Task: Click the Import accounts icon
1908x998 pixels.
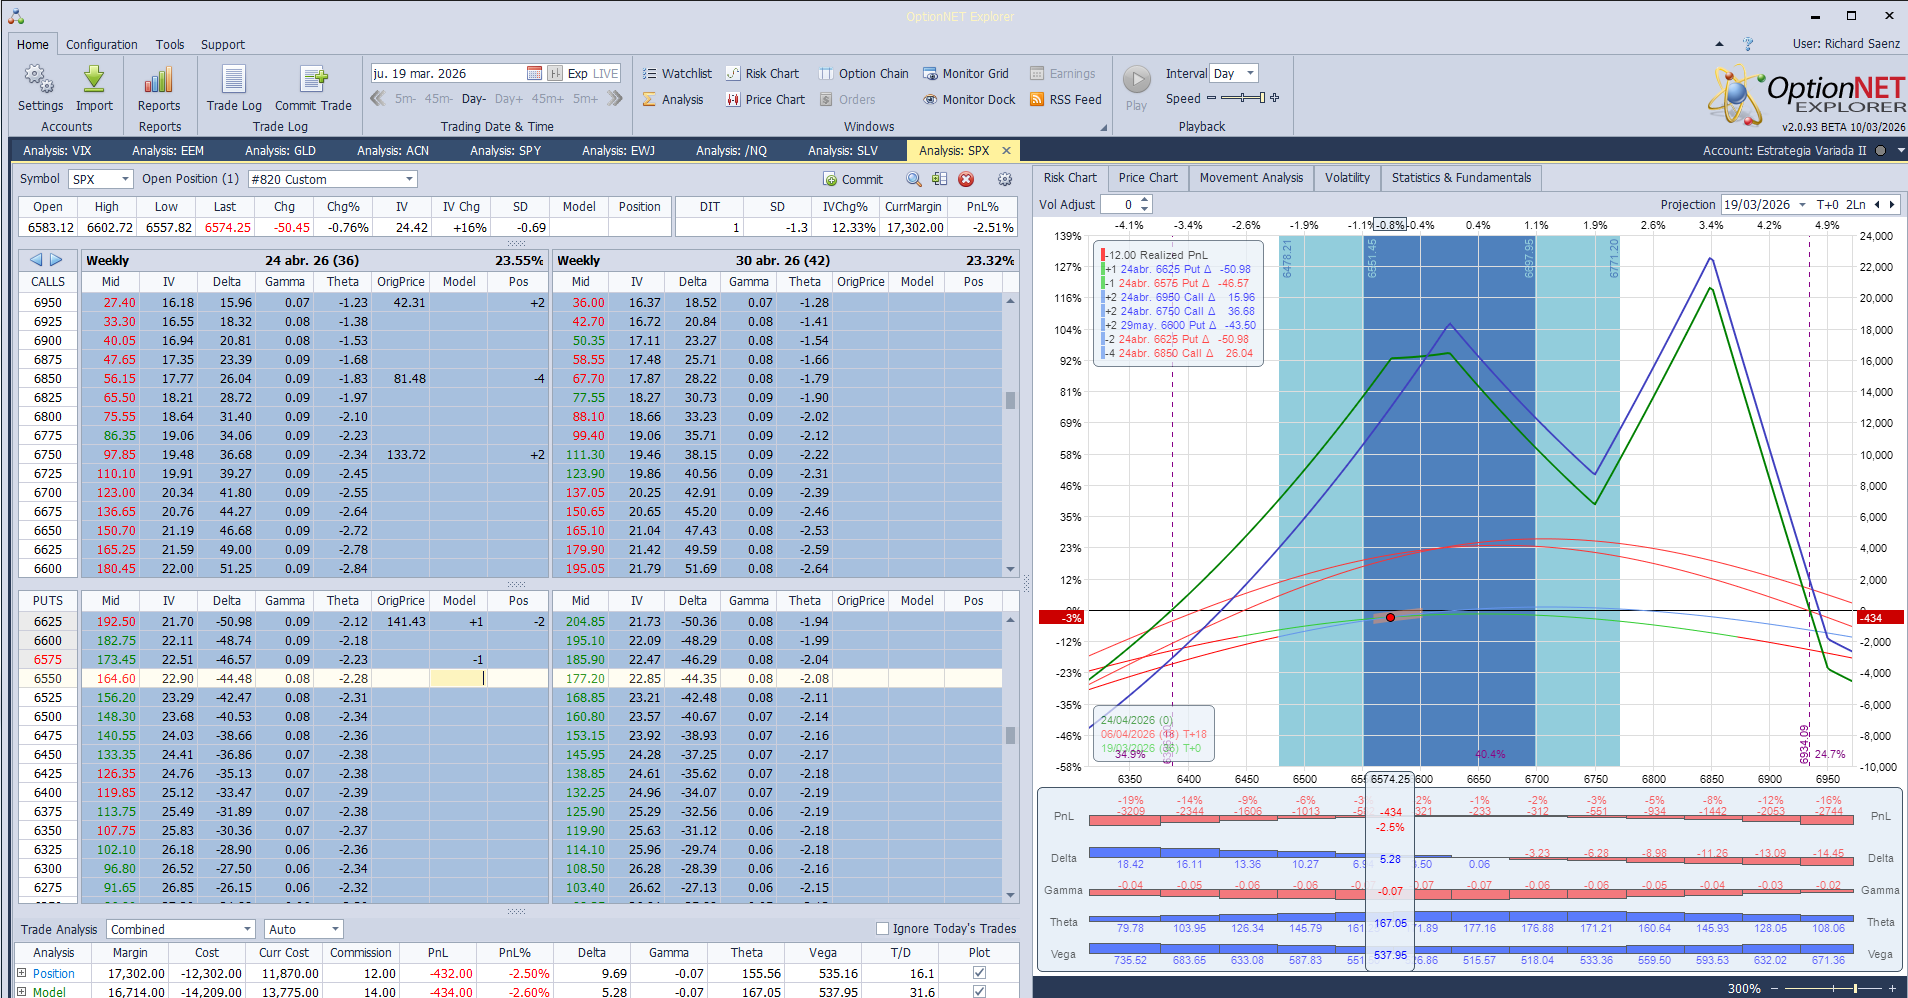Action: coord(94,80)
